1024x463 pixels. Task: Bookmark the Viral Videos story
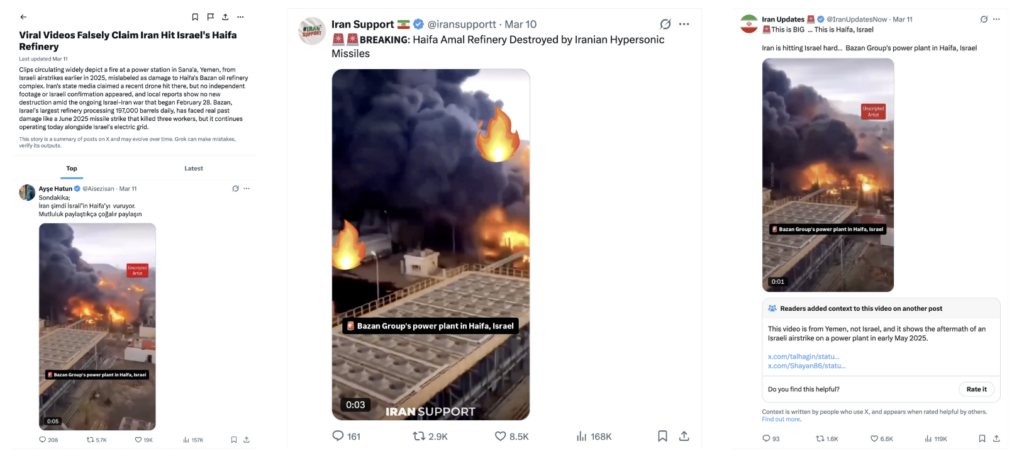[x=195, y=17]
